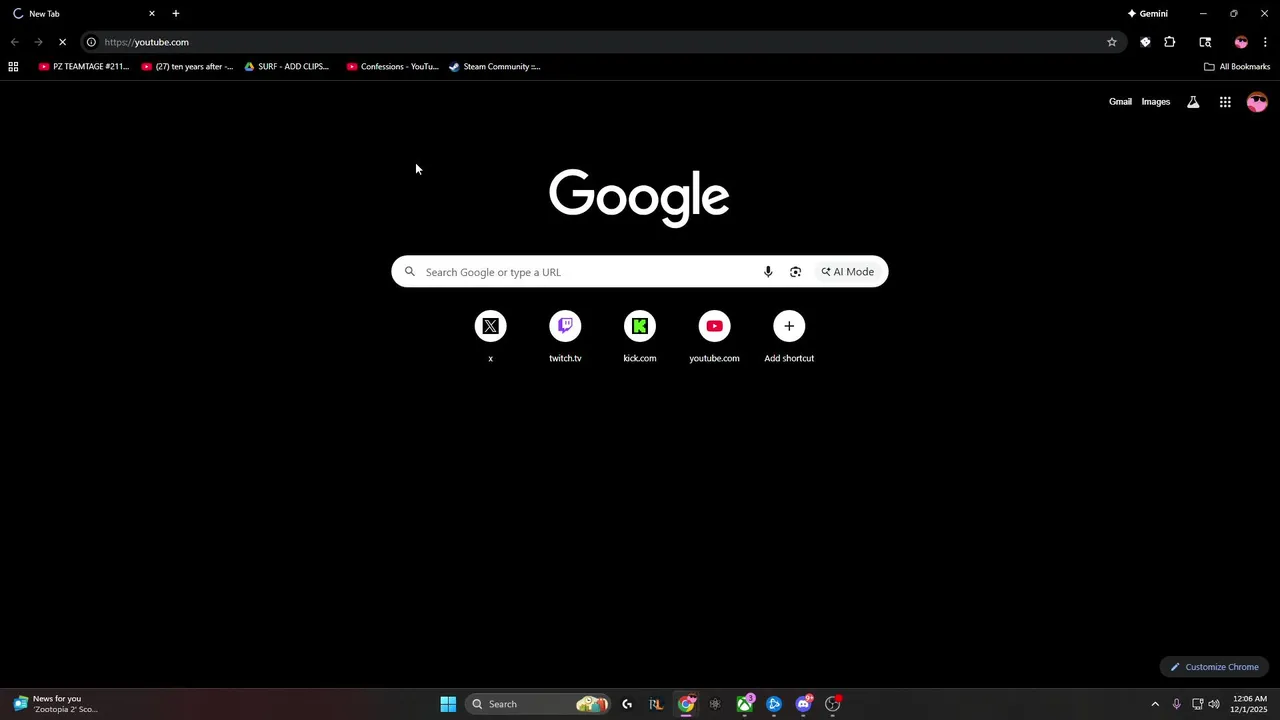Open the kick.com shortcut

pyautogui.click(x=640, y=337)
